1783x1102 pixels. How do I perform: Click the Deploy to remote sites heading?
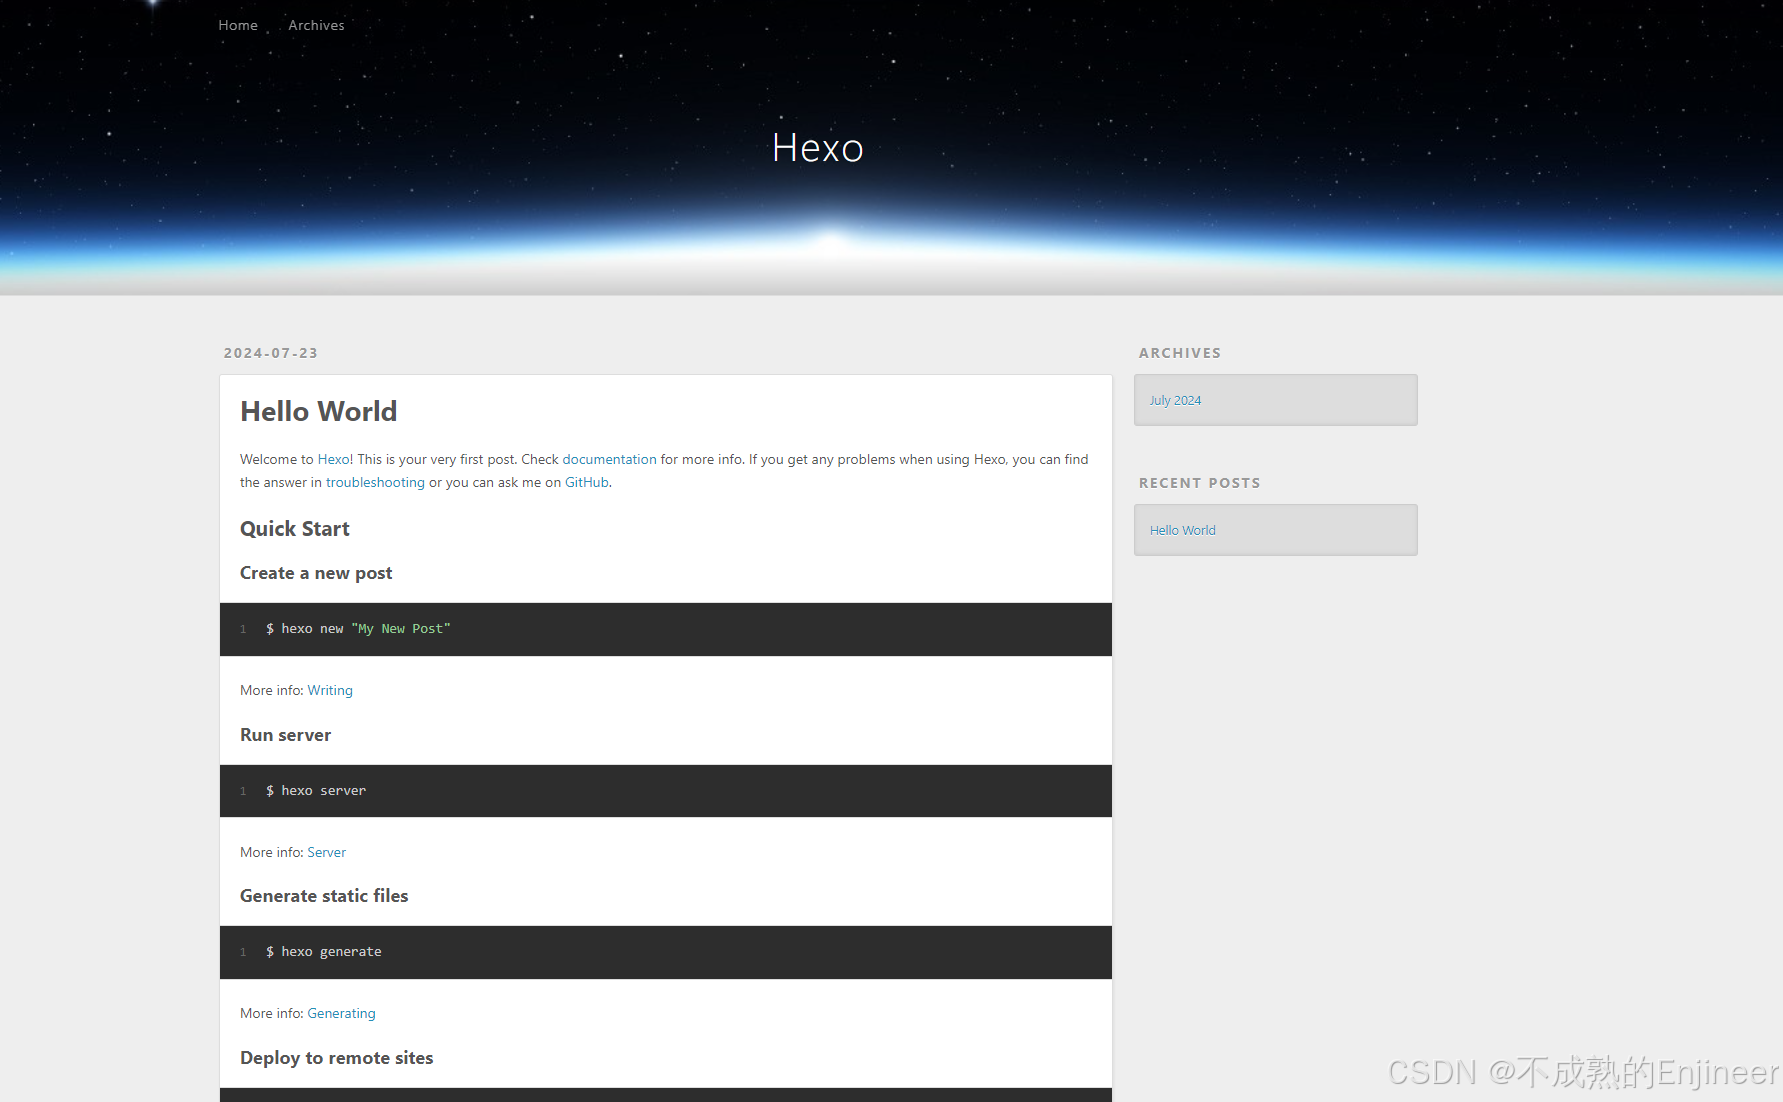(x=336, y=1058)
